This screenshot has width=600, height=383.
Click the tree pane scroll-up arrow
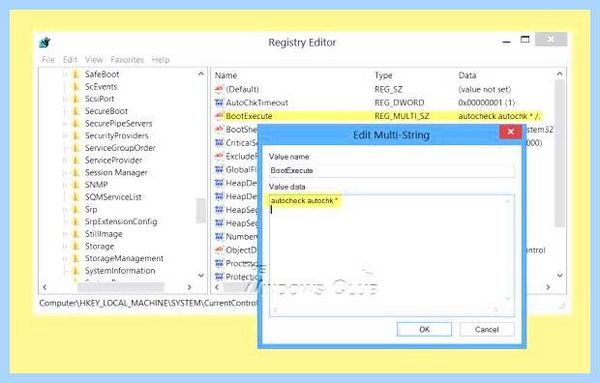click(201, 74)
